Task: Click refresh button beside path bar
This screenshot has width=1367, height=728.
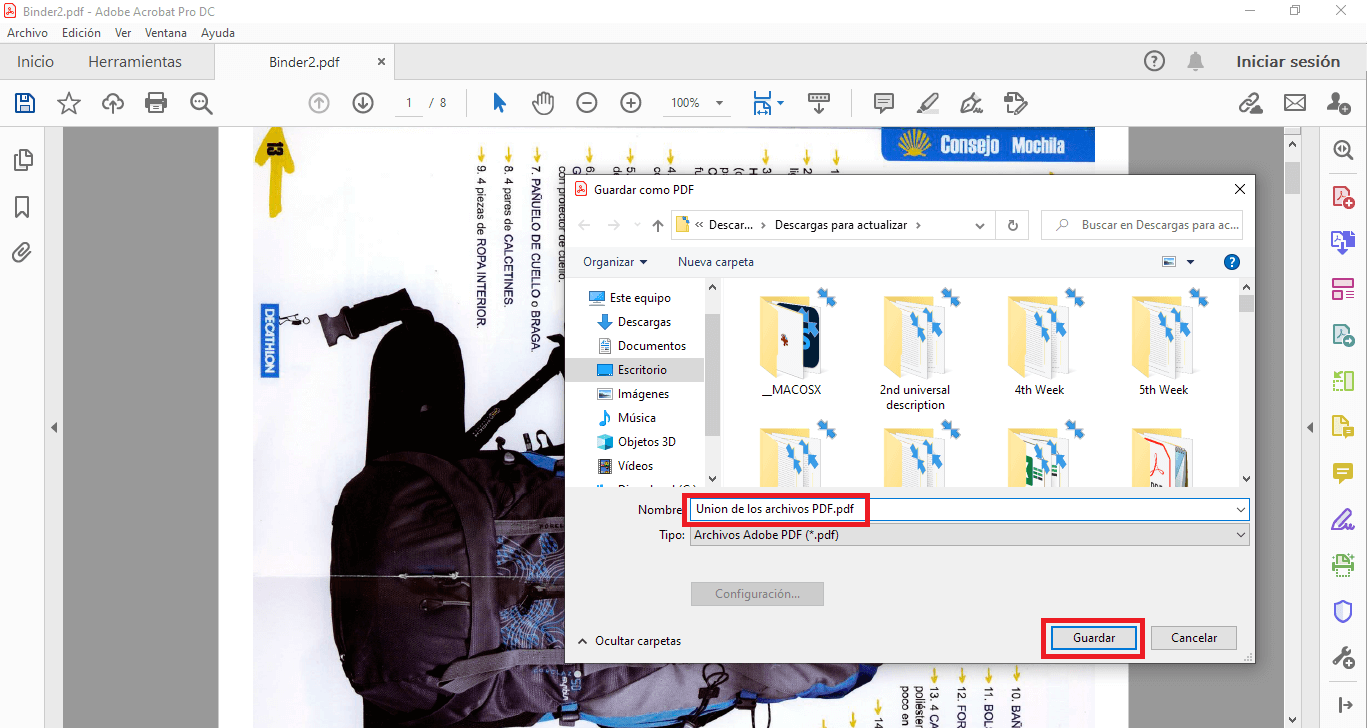Action: [x=1013, y=225]
